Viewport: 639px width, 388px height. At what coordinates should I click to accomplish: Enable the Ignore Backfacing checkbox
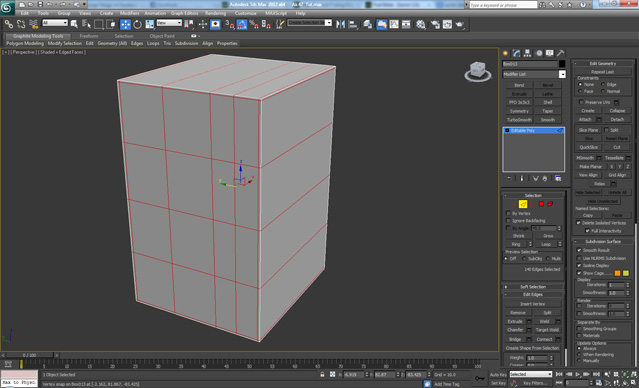tap(509, 221)
